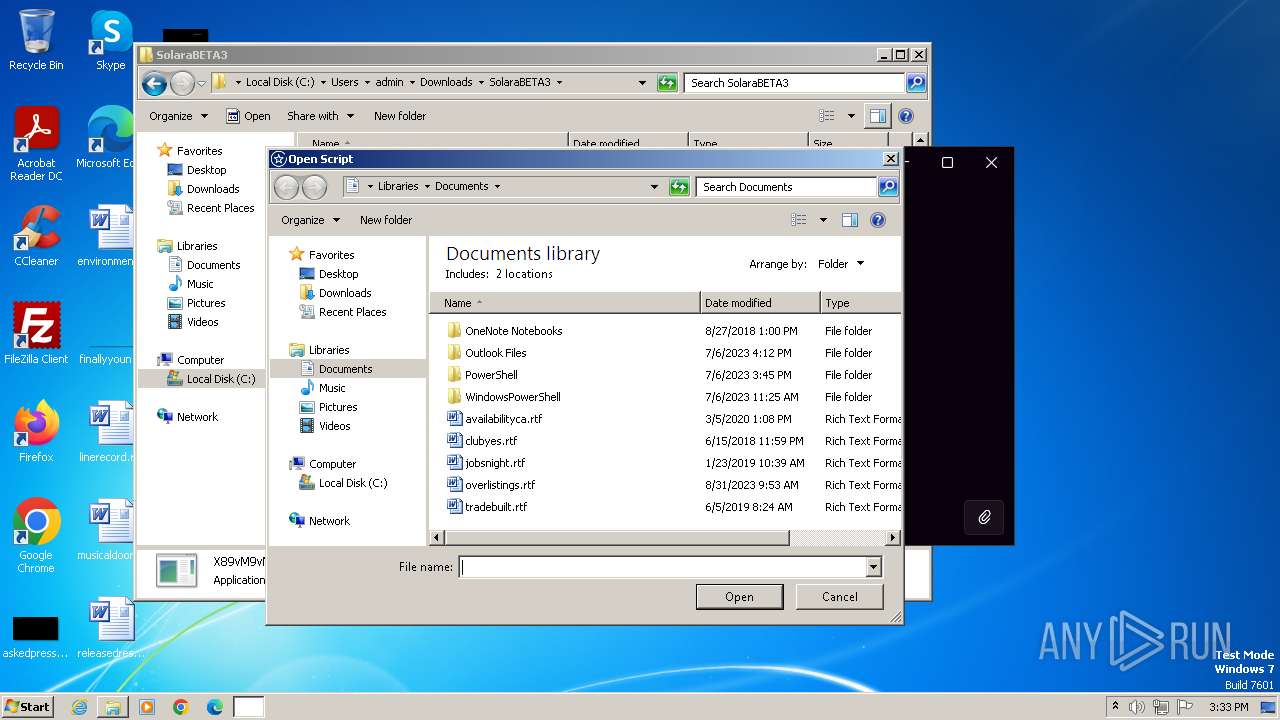Open the Arrange by Folder dropdown
Viewport: 1280px width, 720px height.
pyautogui.click(x=841, y=264)
